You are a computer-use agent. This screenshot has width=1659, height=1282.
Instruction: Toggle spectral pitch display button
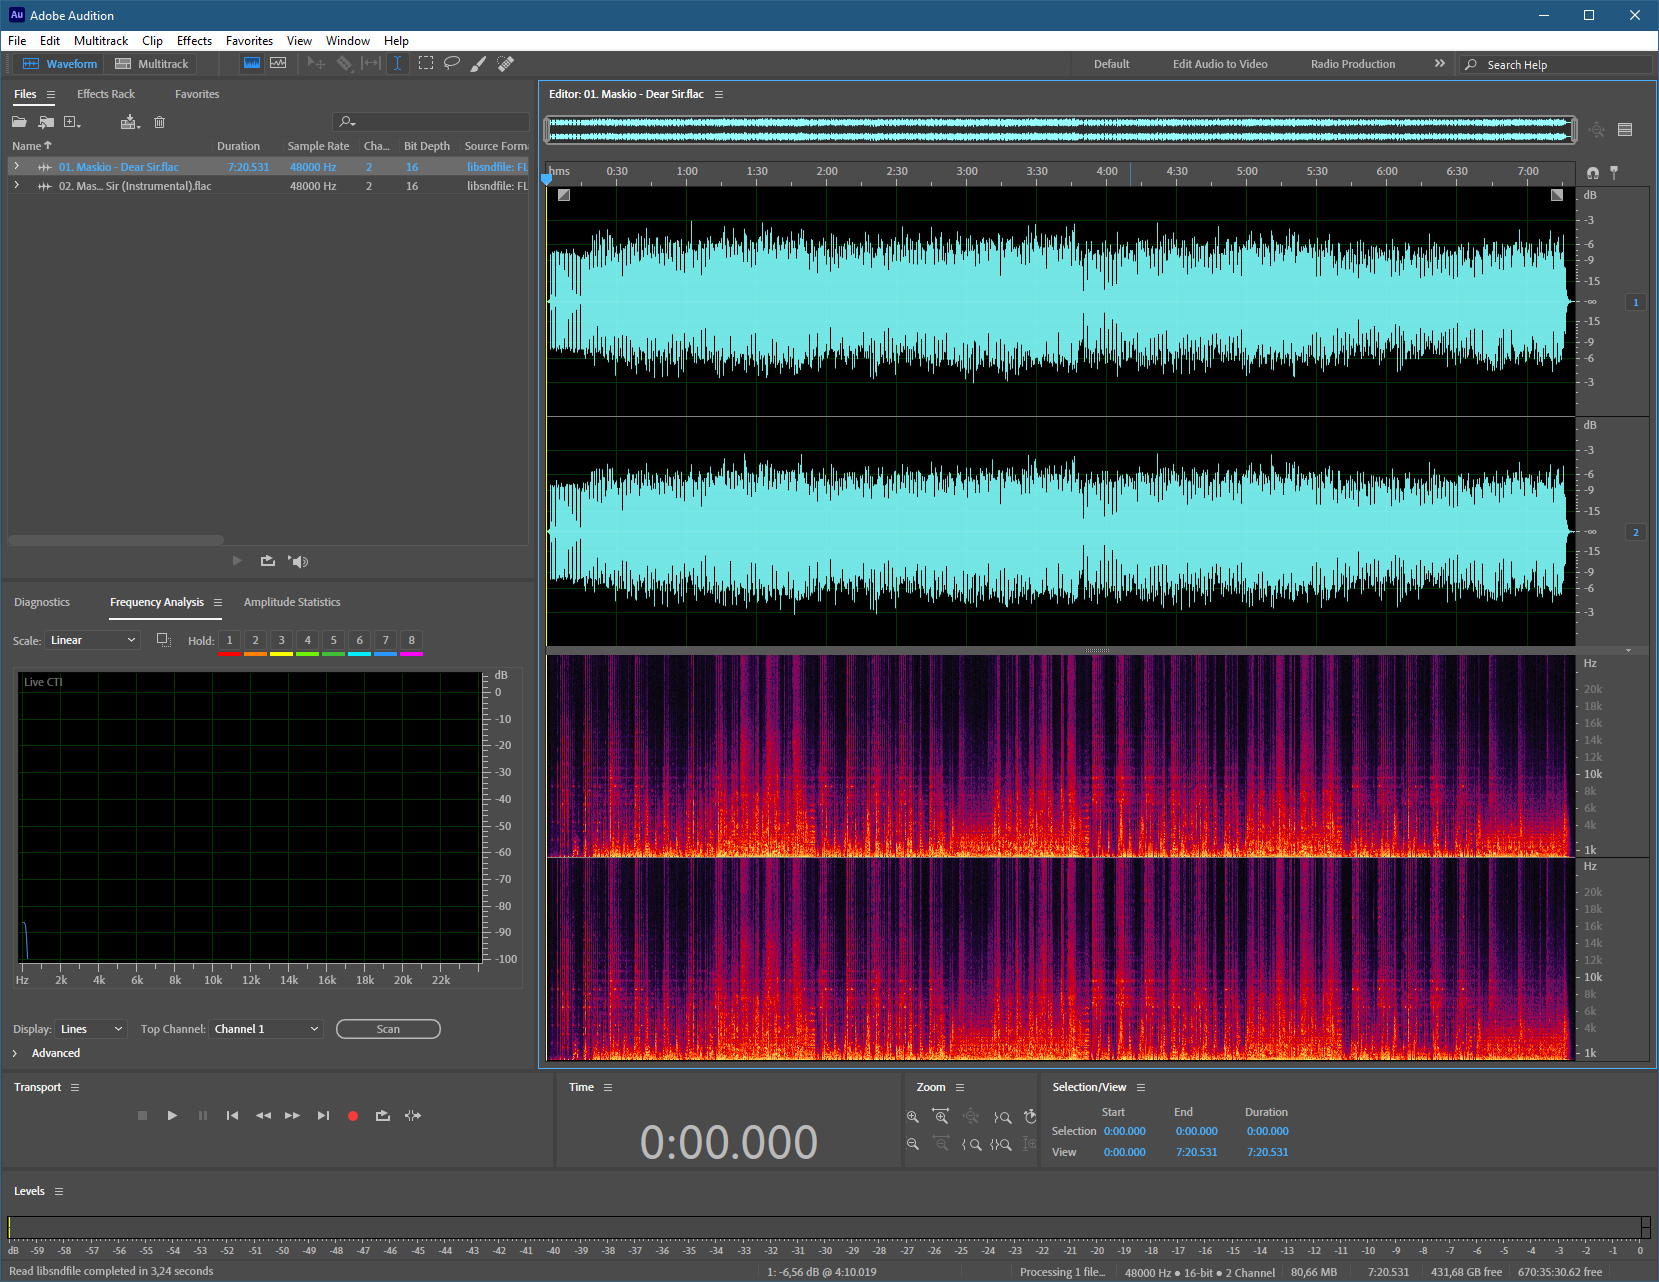(x=278, y=63)
